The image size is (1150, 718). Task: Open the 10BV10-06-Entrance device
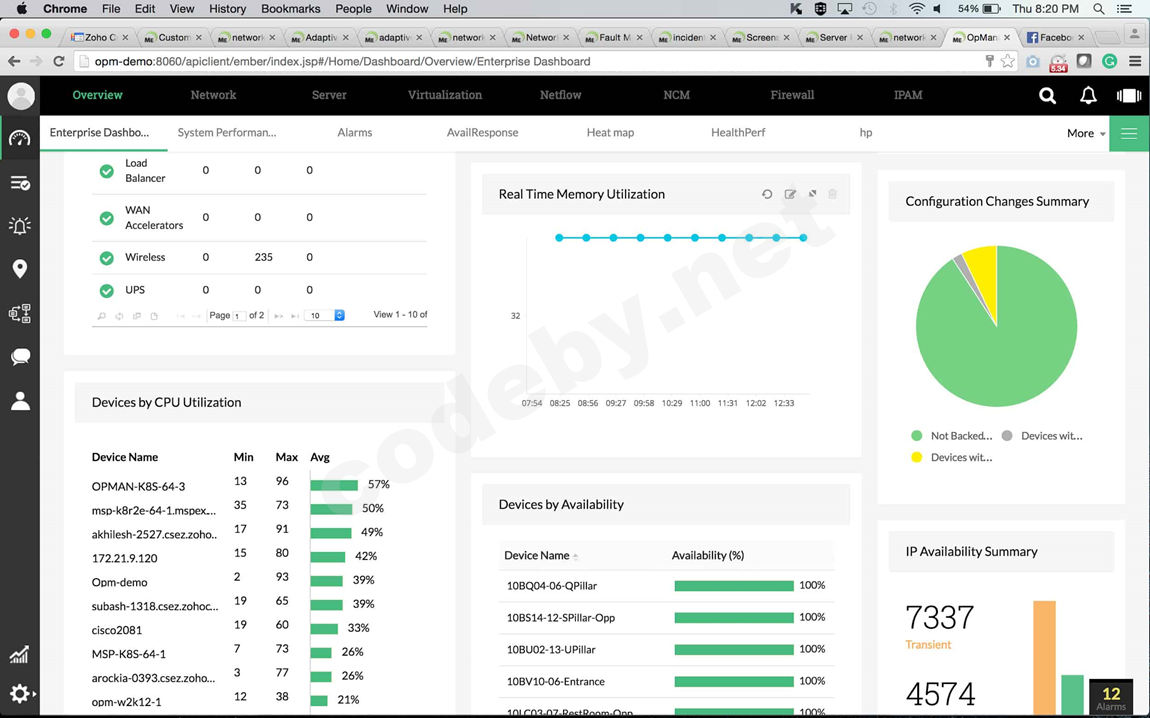pos(555,681)
